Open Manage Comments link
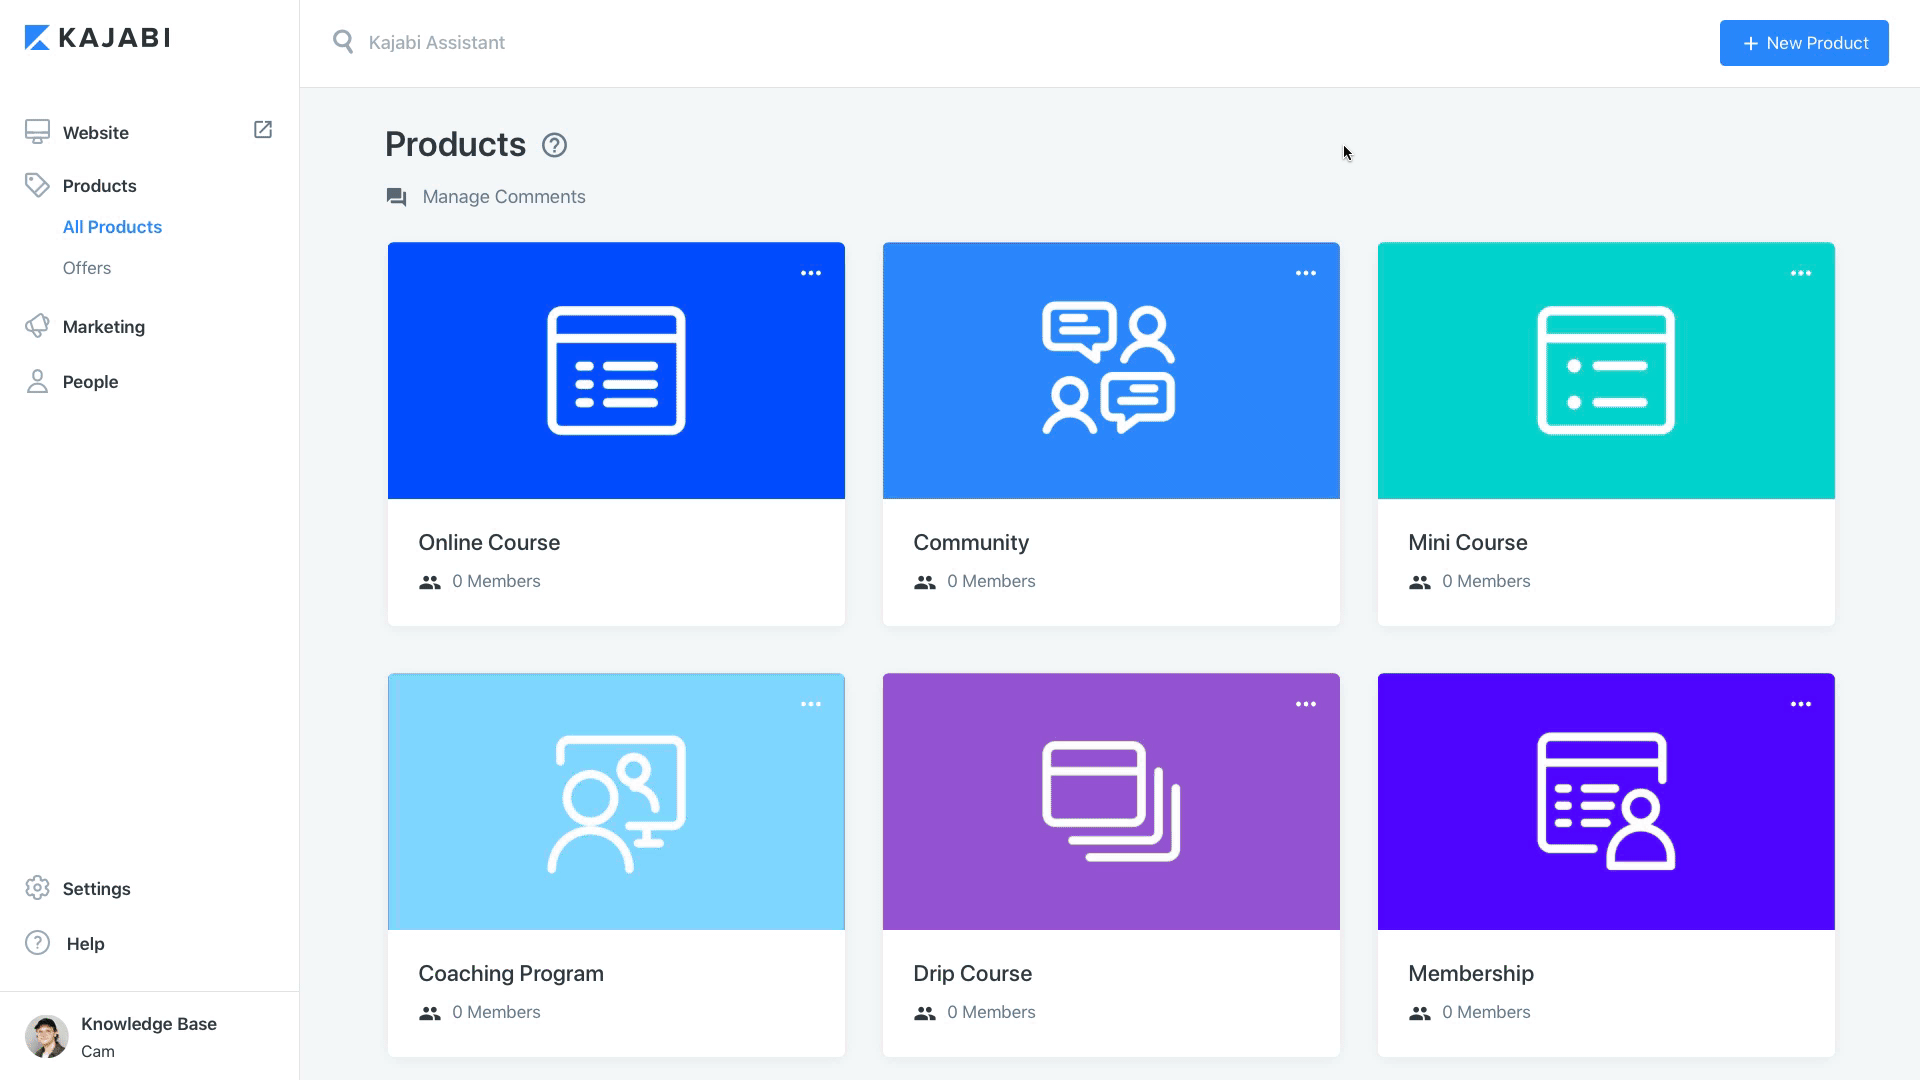The height and width of the screenshot is (1080, 1920). [x=503, y=197]
